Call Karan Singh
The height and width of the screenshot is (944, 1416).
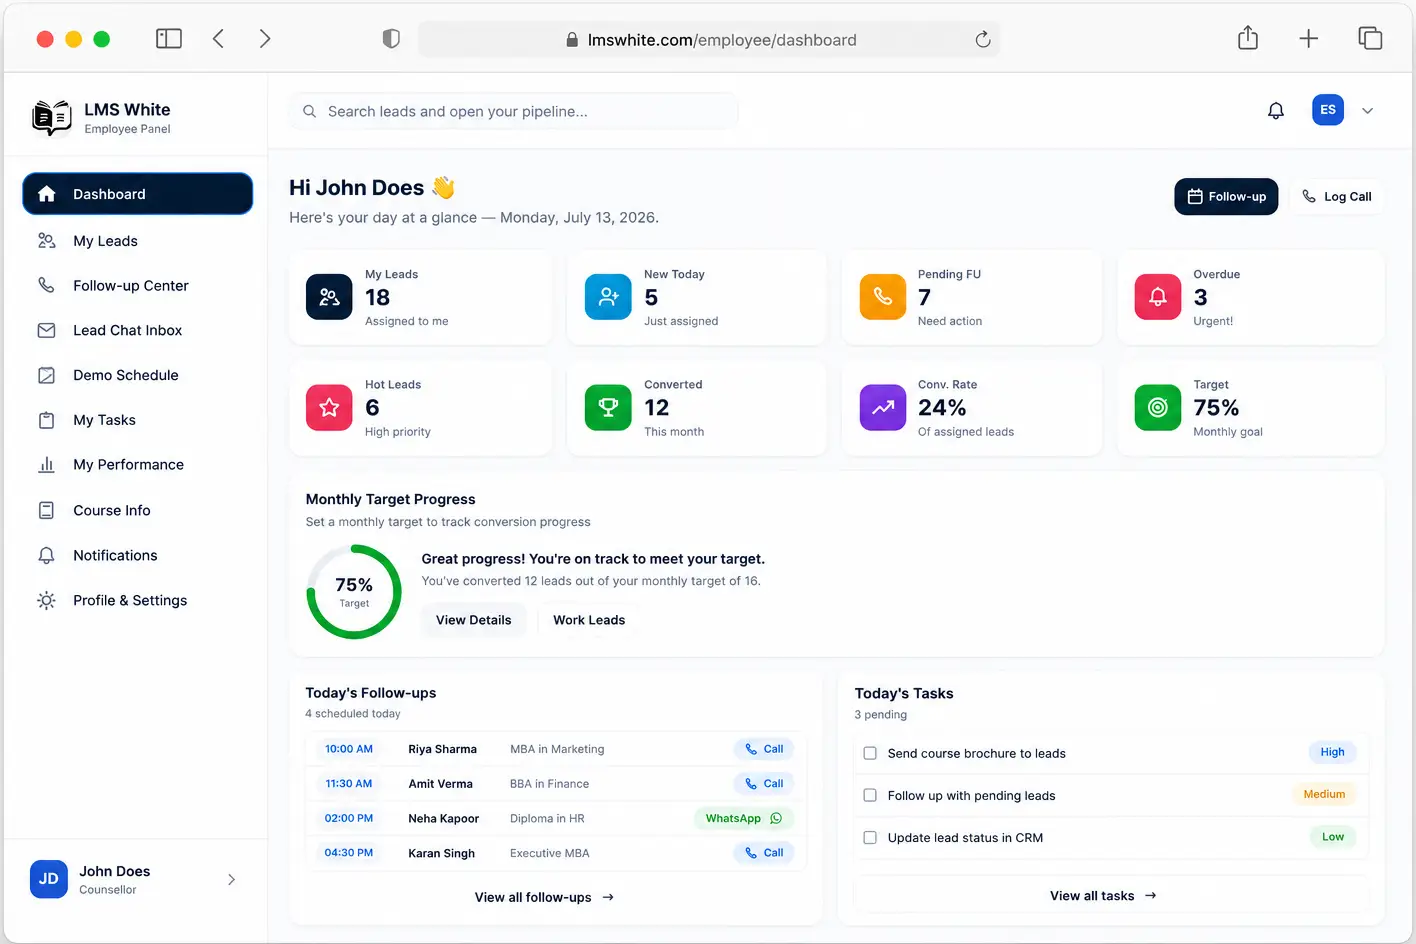764,853
